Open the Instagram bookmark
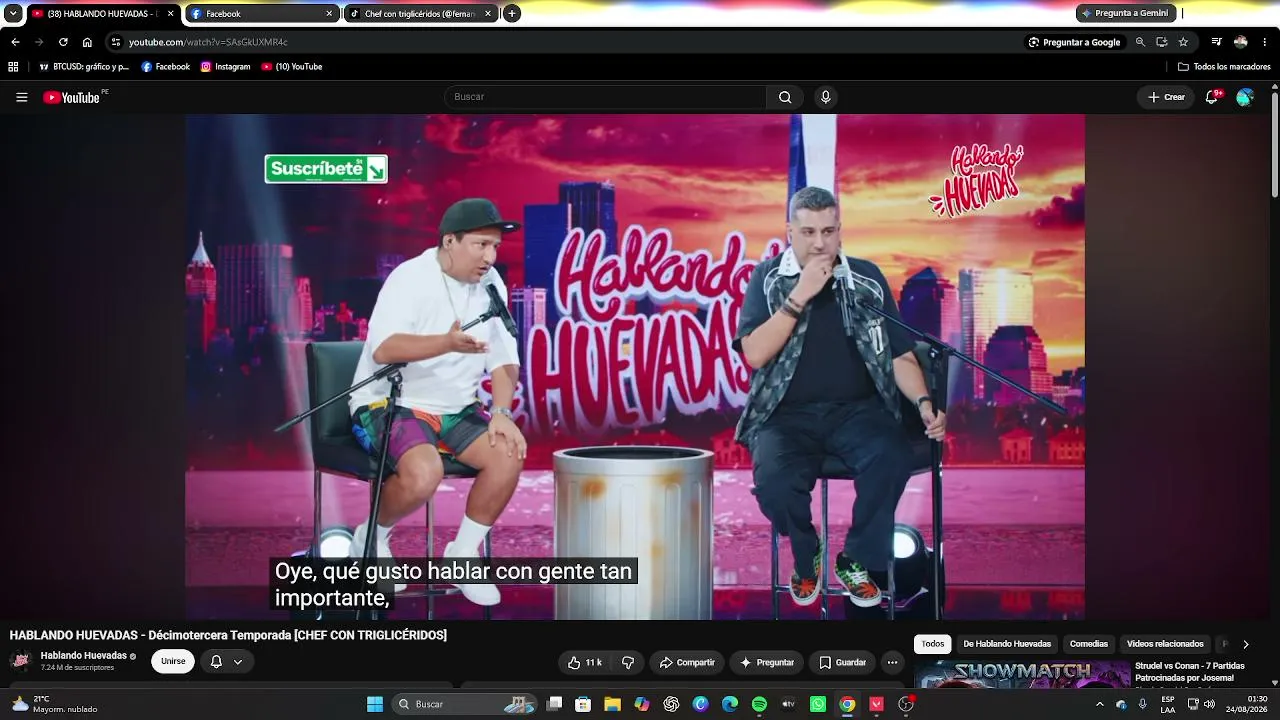Image resolution: width=1280 pixels, height=720 pixels. pyautogui.click(x=226, y=67)
